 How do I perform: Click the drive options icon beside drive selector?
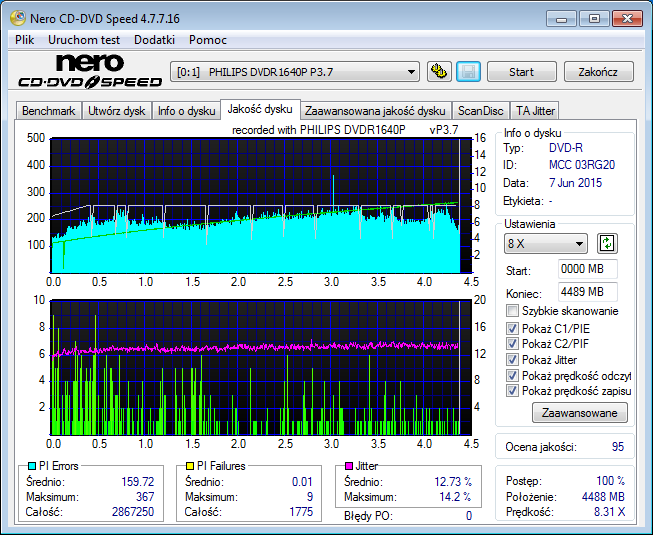pos(439,72)
